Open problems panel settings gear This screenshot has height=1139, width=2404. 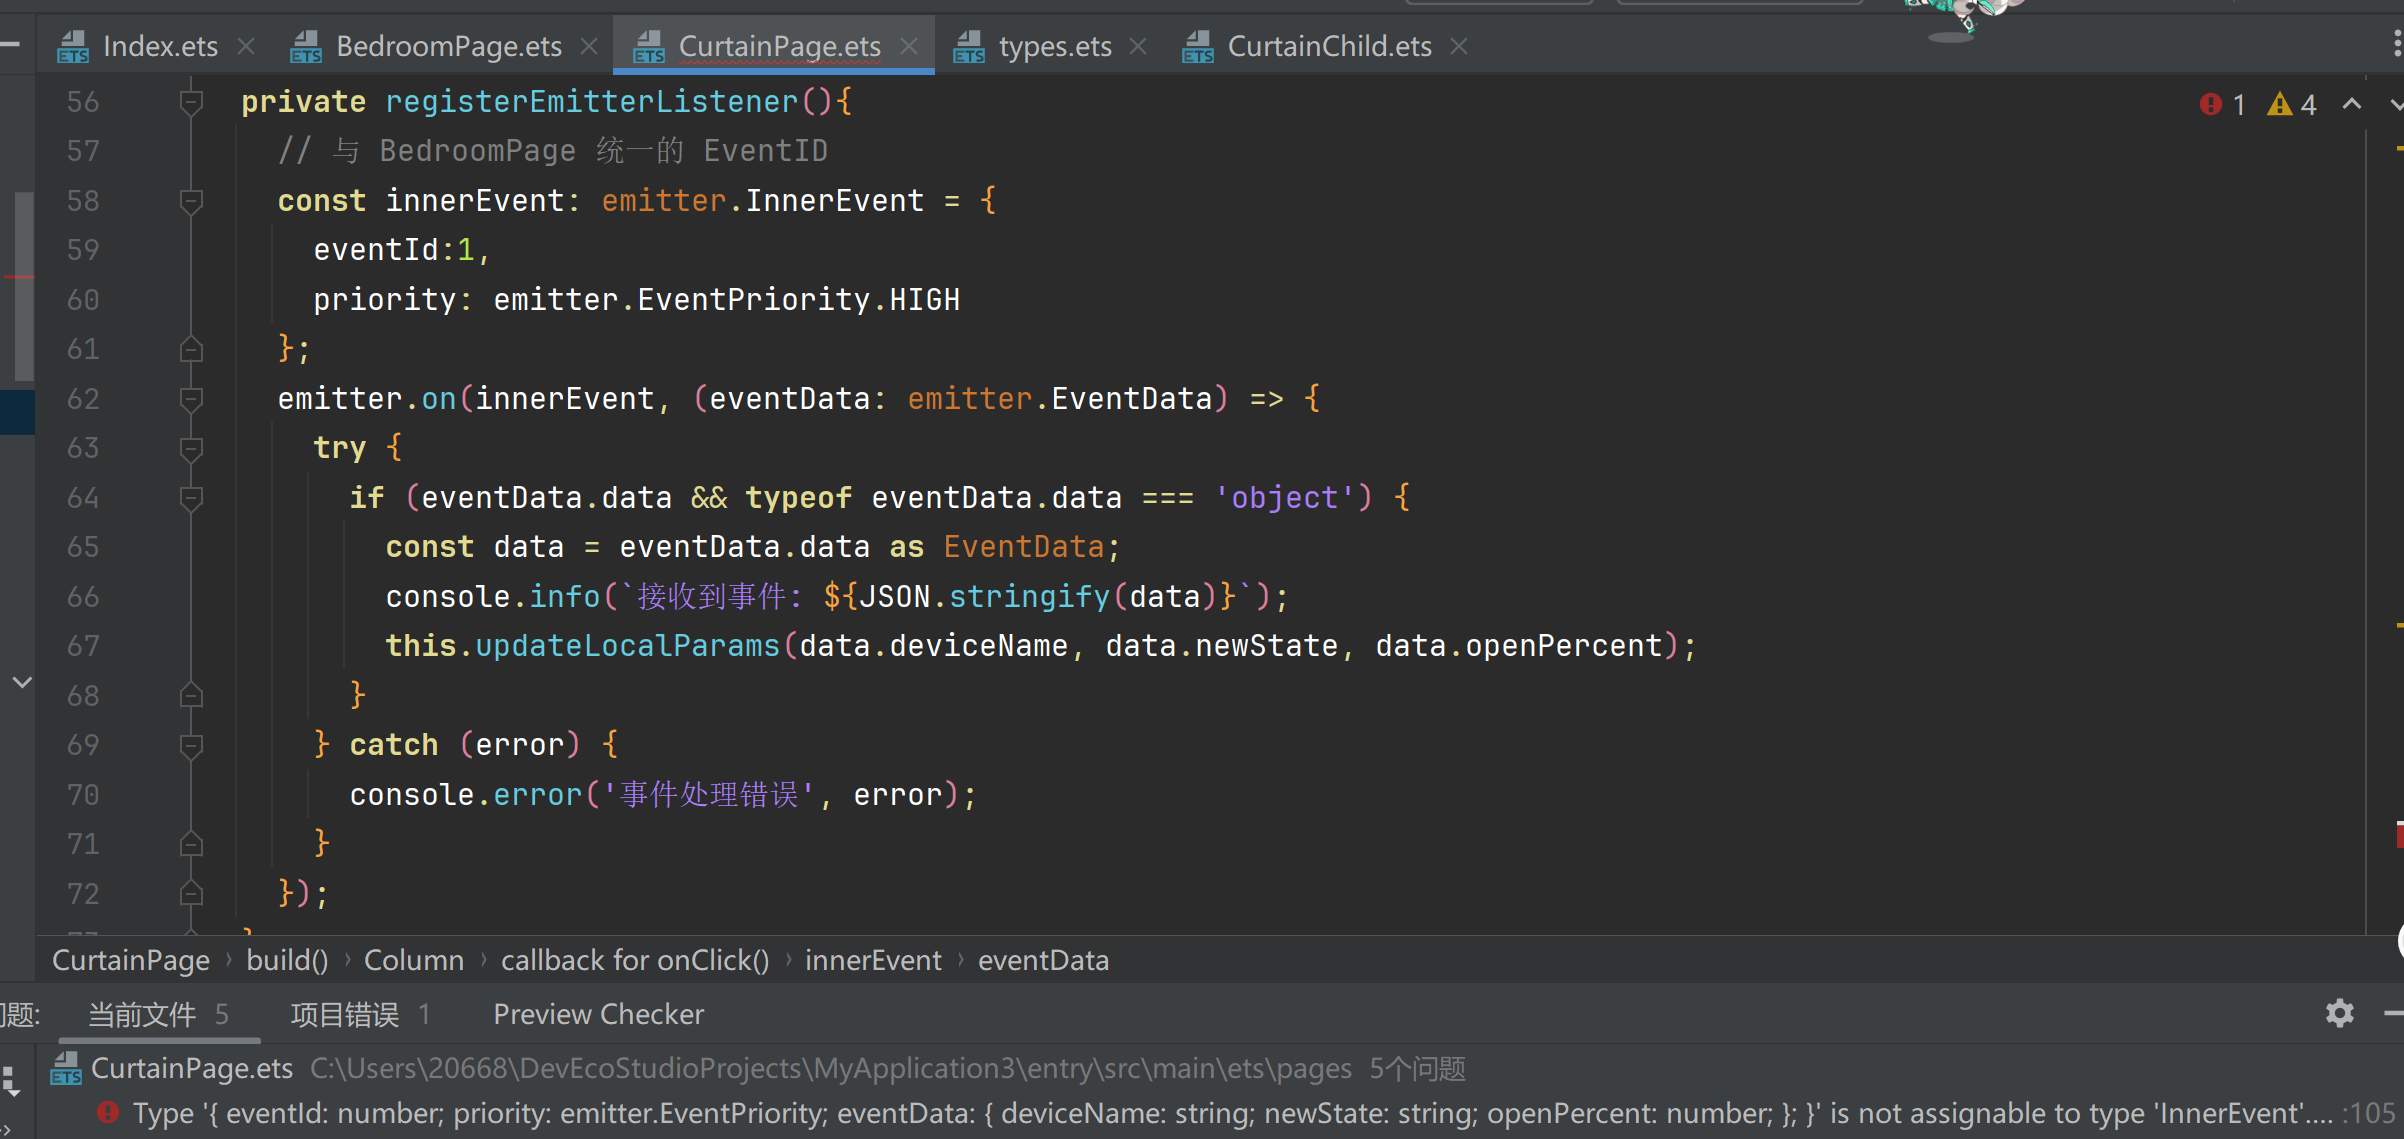click(x=2339, y=1013)
